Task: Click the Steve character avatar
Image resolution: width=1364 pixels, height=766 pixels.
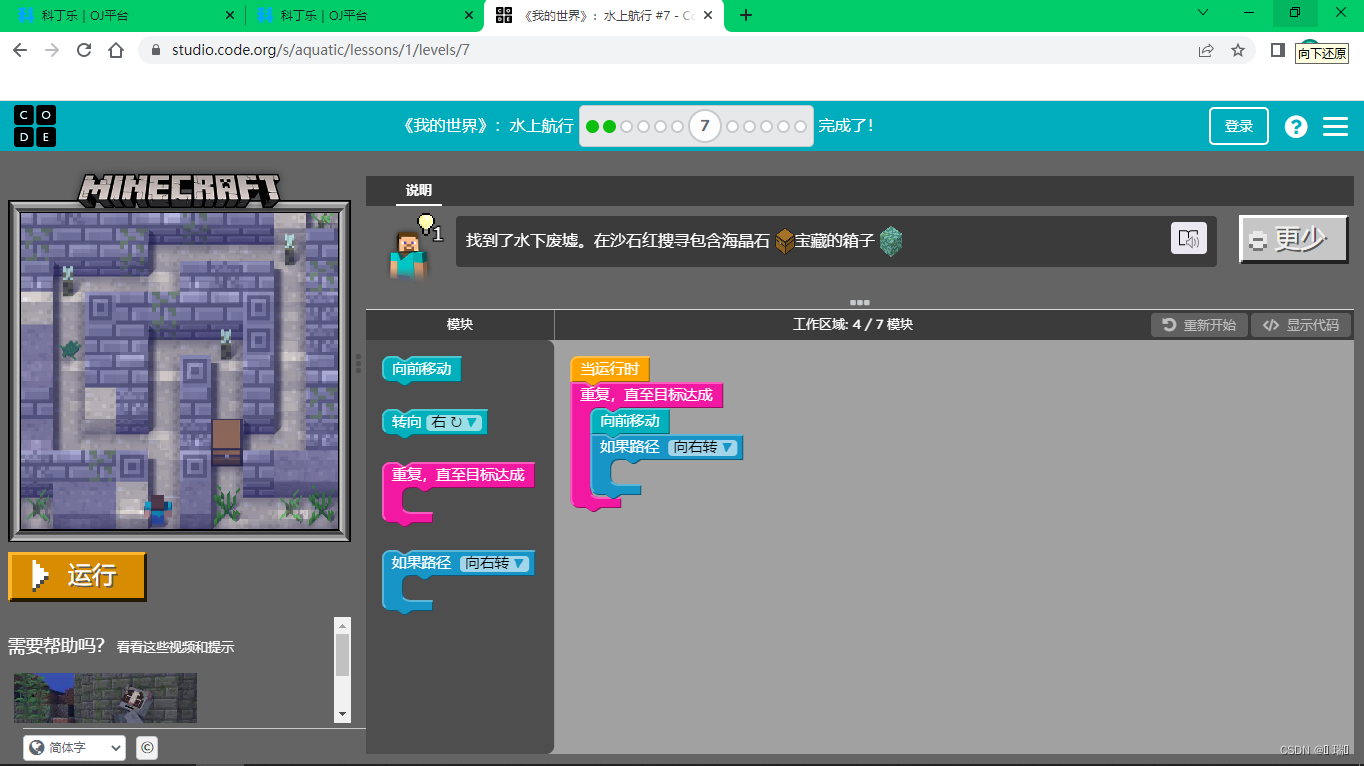Action: click(x=408, y=254)
